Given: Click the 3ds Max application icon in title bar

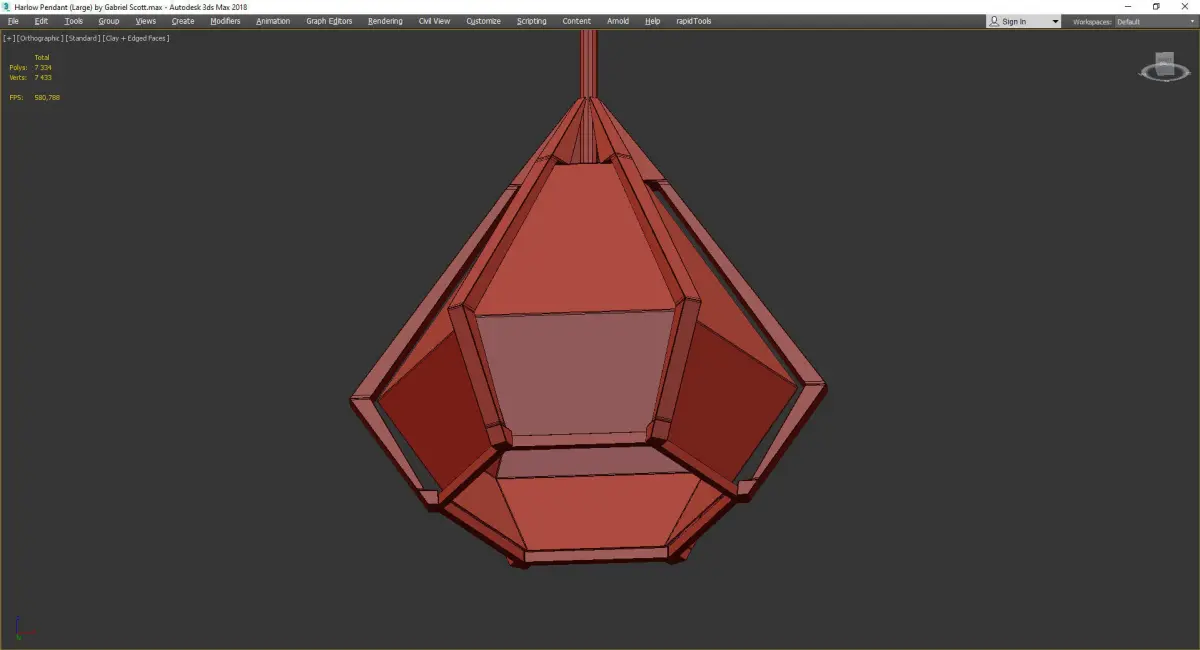Looking at the screenshot, I should tap(7, 7).
